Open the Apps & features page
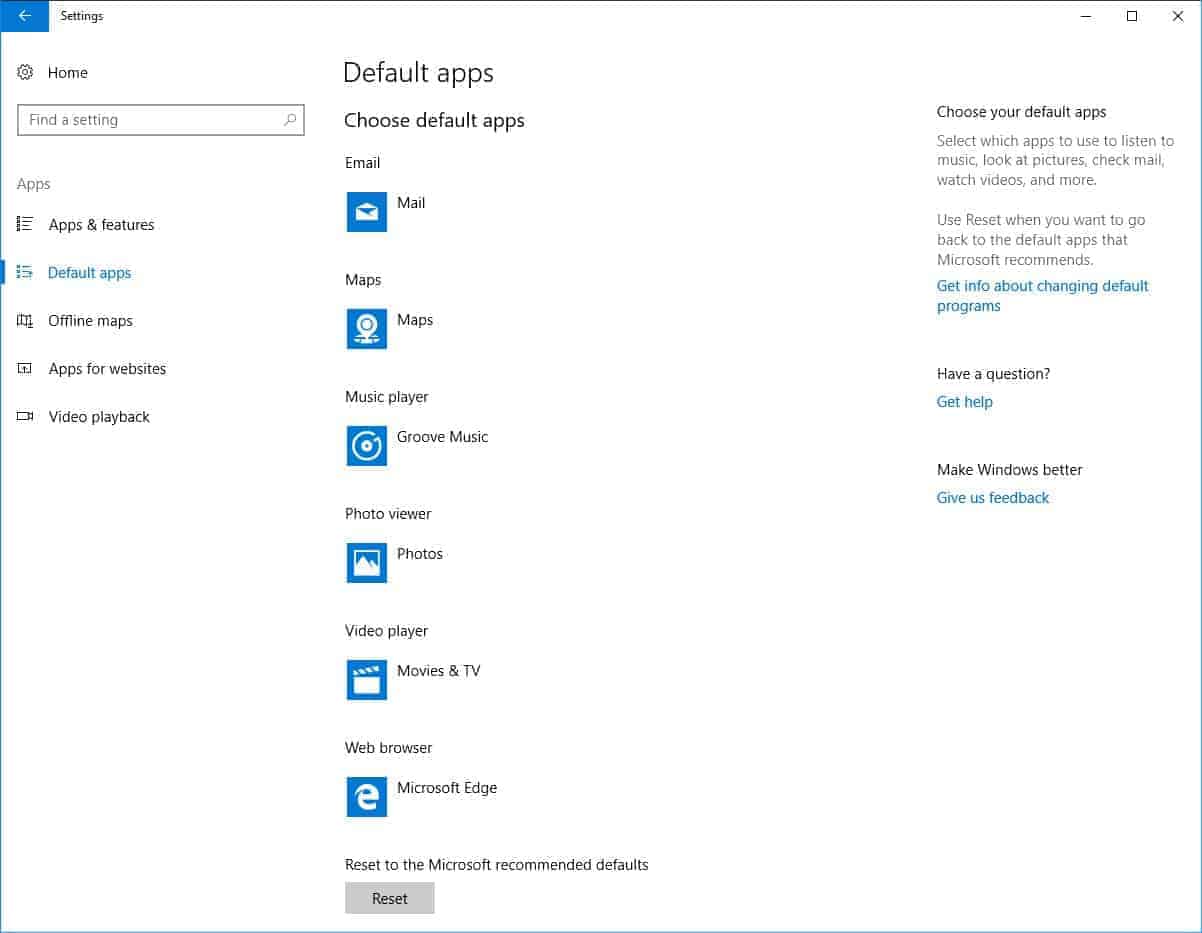1202x933 pixels. click(101, 224)
